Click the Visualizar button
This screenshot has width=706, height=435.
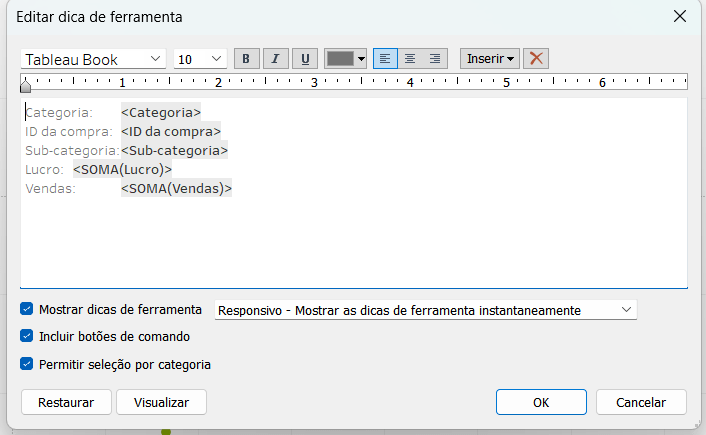click(161, 402)
